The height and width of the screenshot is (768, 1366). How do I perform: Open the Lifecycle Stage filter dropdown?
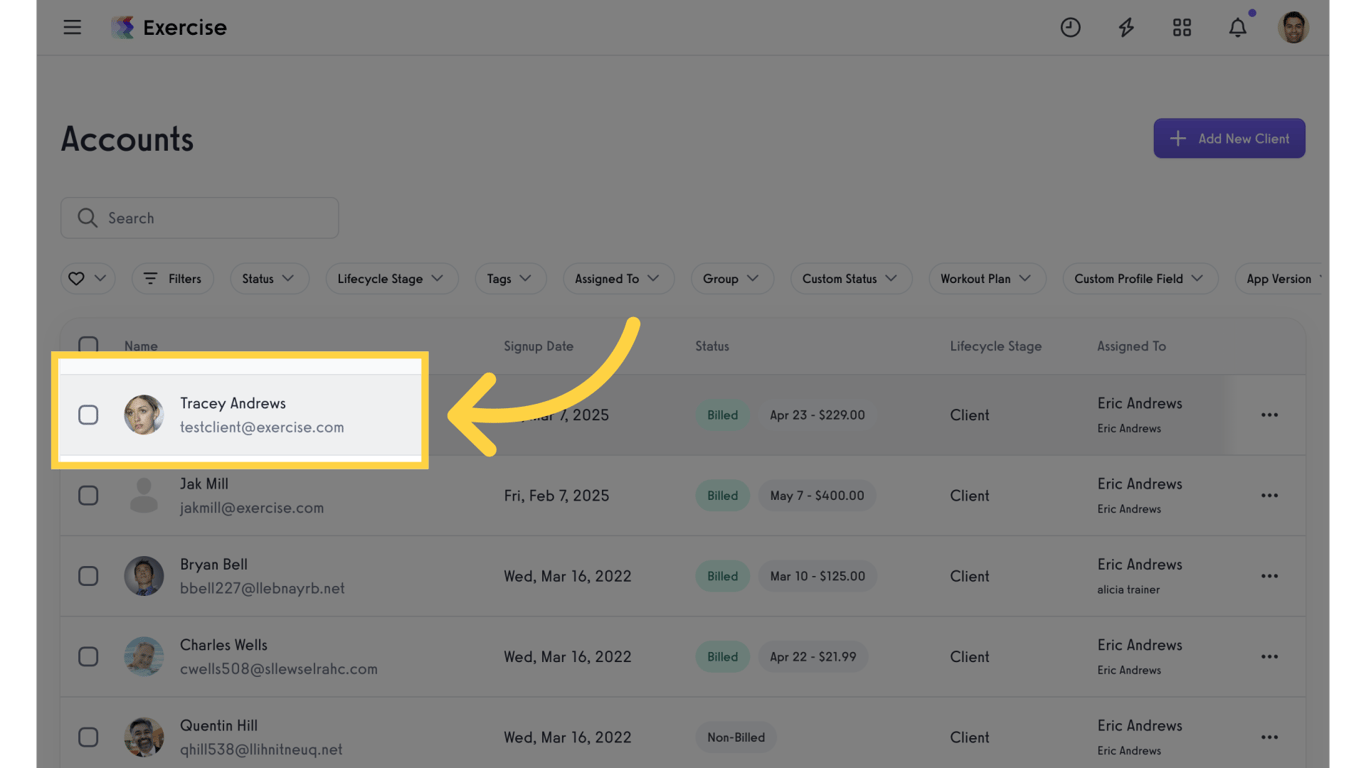coord(391,278)
